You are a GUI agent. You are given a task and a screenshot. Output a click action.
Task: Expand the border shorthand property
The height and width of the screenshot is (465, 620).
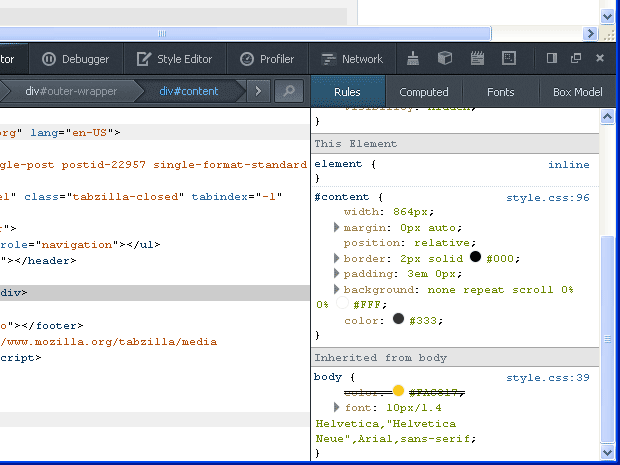click(x=336, y=258)
